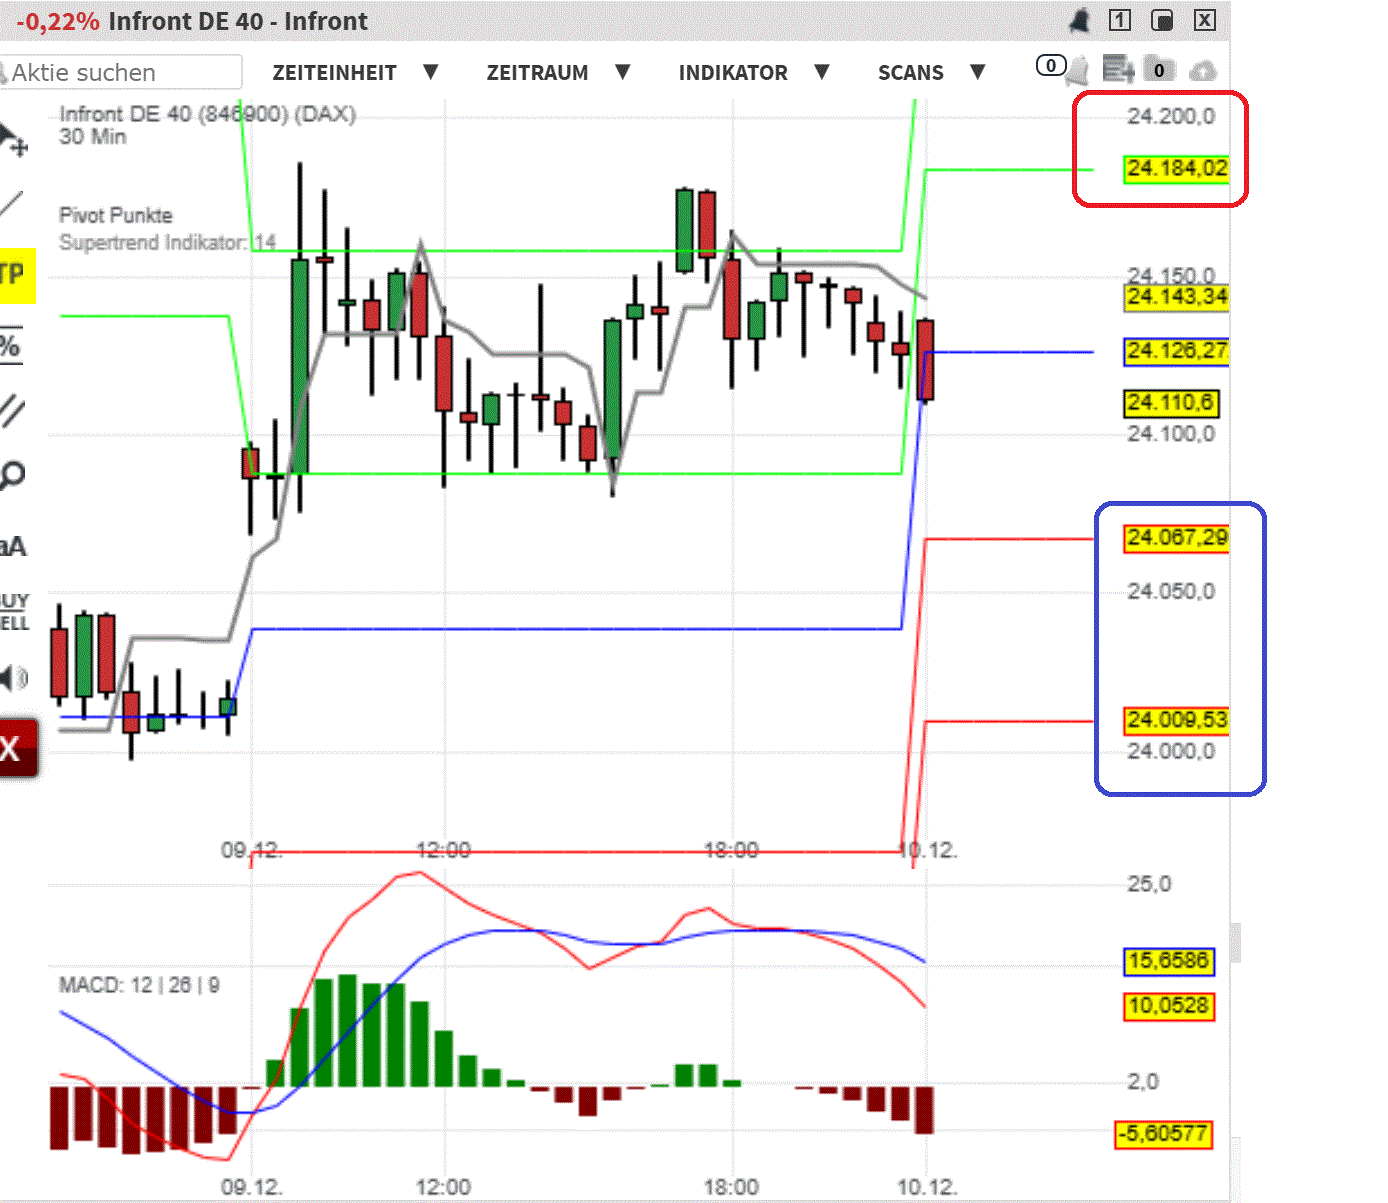Screen dimensions: 1388x1203
Task: Click the add to watchlist icon
Action: pos(1117,70)
